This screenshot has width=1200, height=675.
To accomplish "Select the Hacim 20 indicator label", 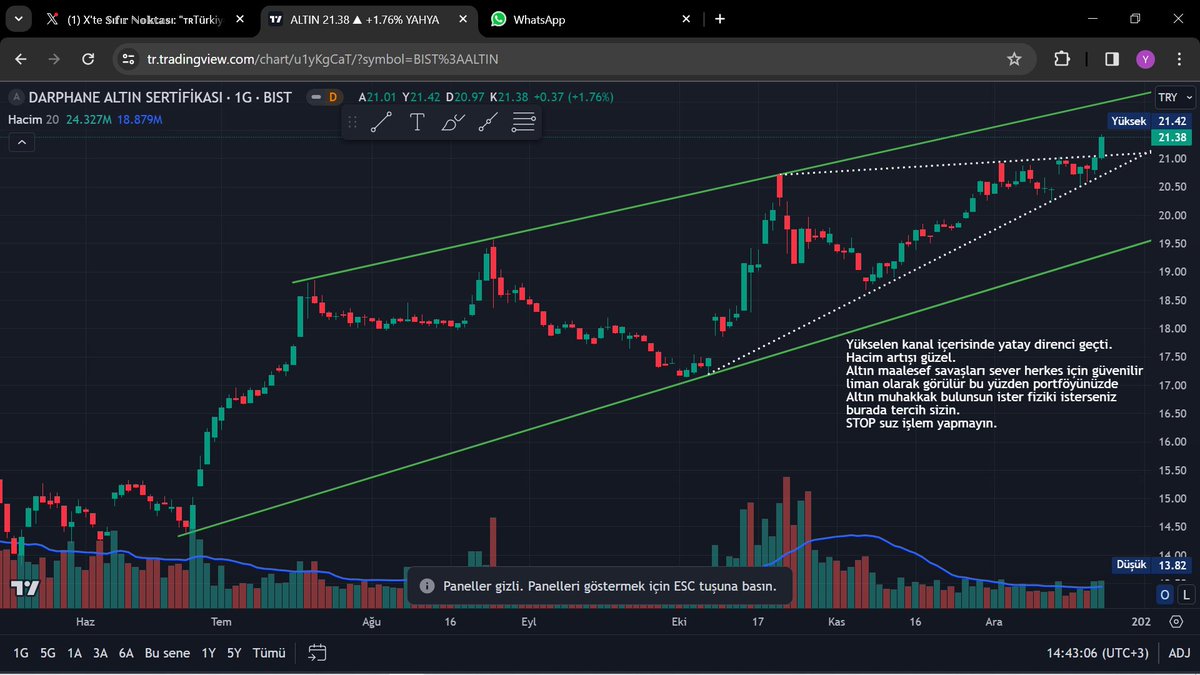I will [32, 119].
